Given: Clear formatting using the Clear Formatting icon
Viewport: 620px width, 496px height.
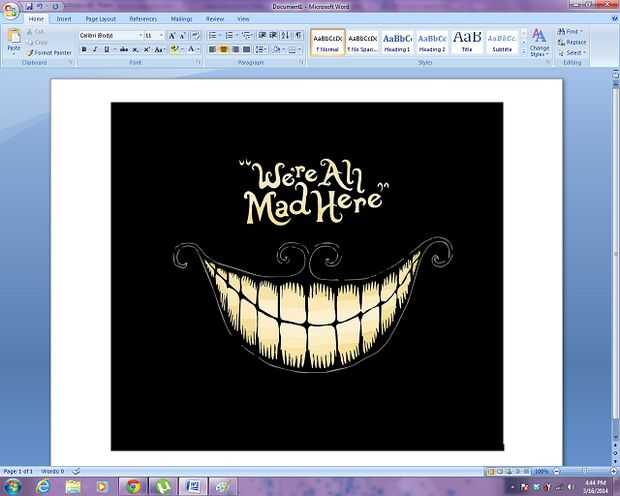Looking at the screenshot, I should point(195,36).
